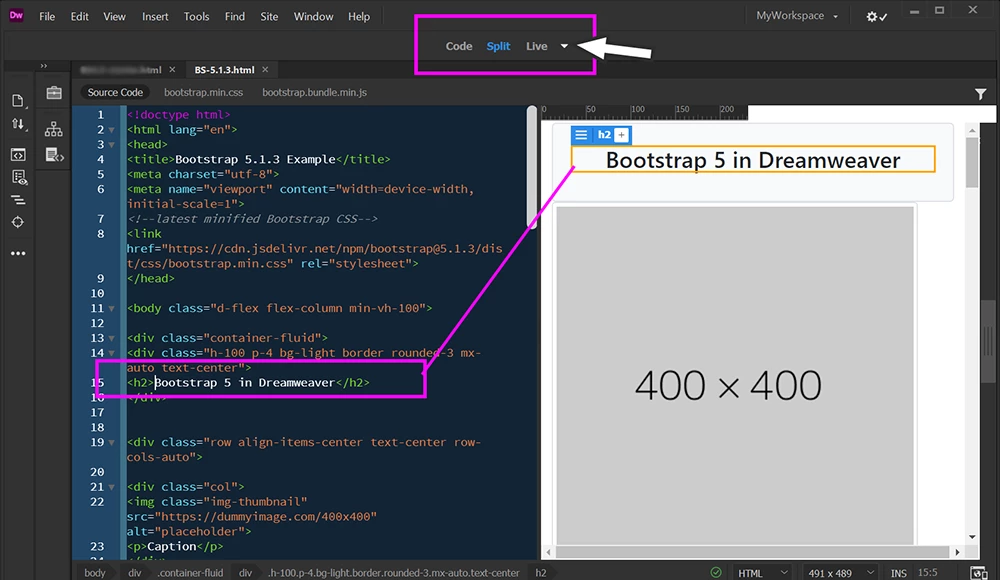Collapse the col div on line 21
Screen dimensions: 1000x580
(112, 487)
